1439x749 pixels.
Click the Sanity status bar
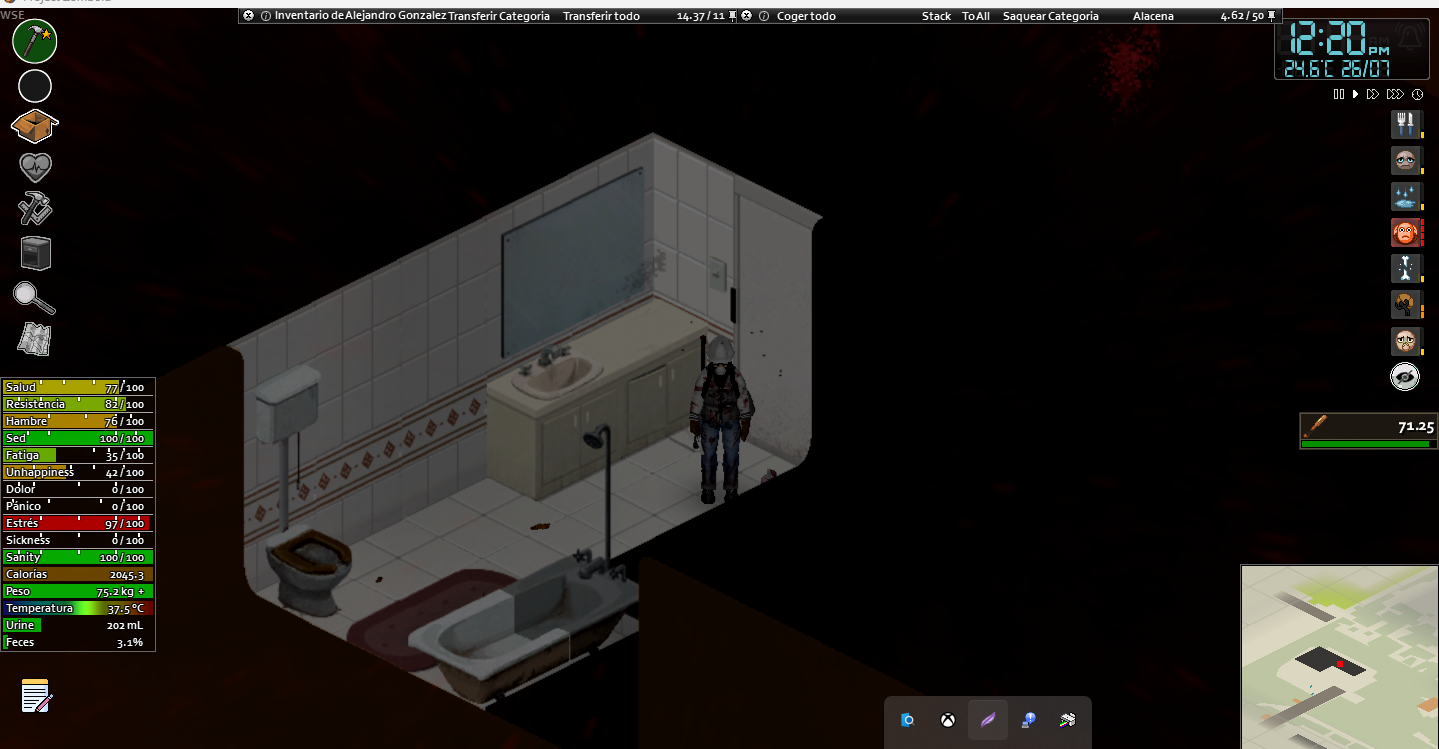coord(78,557)
